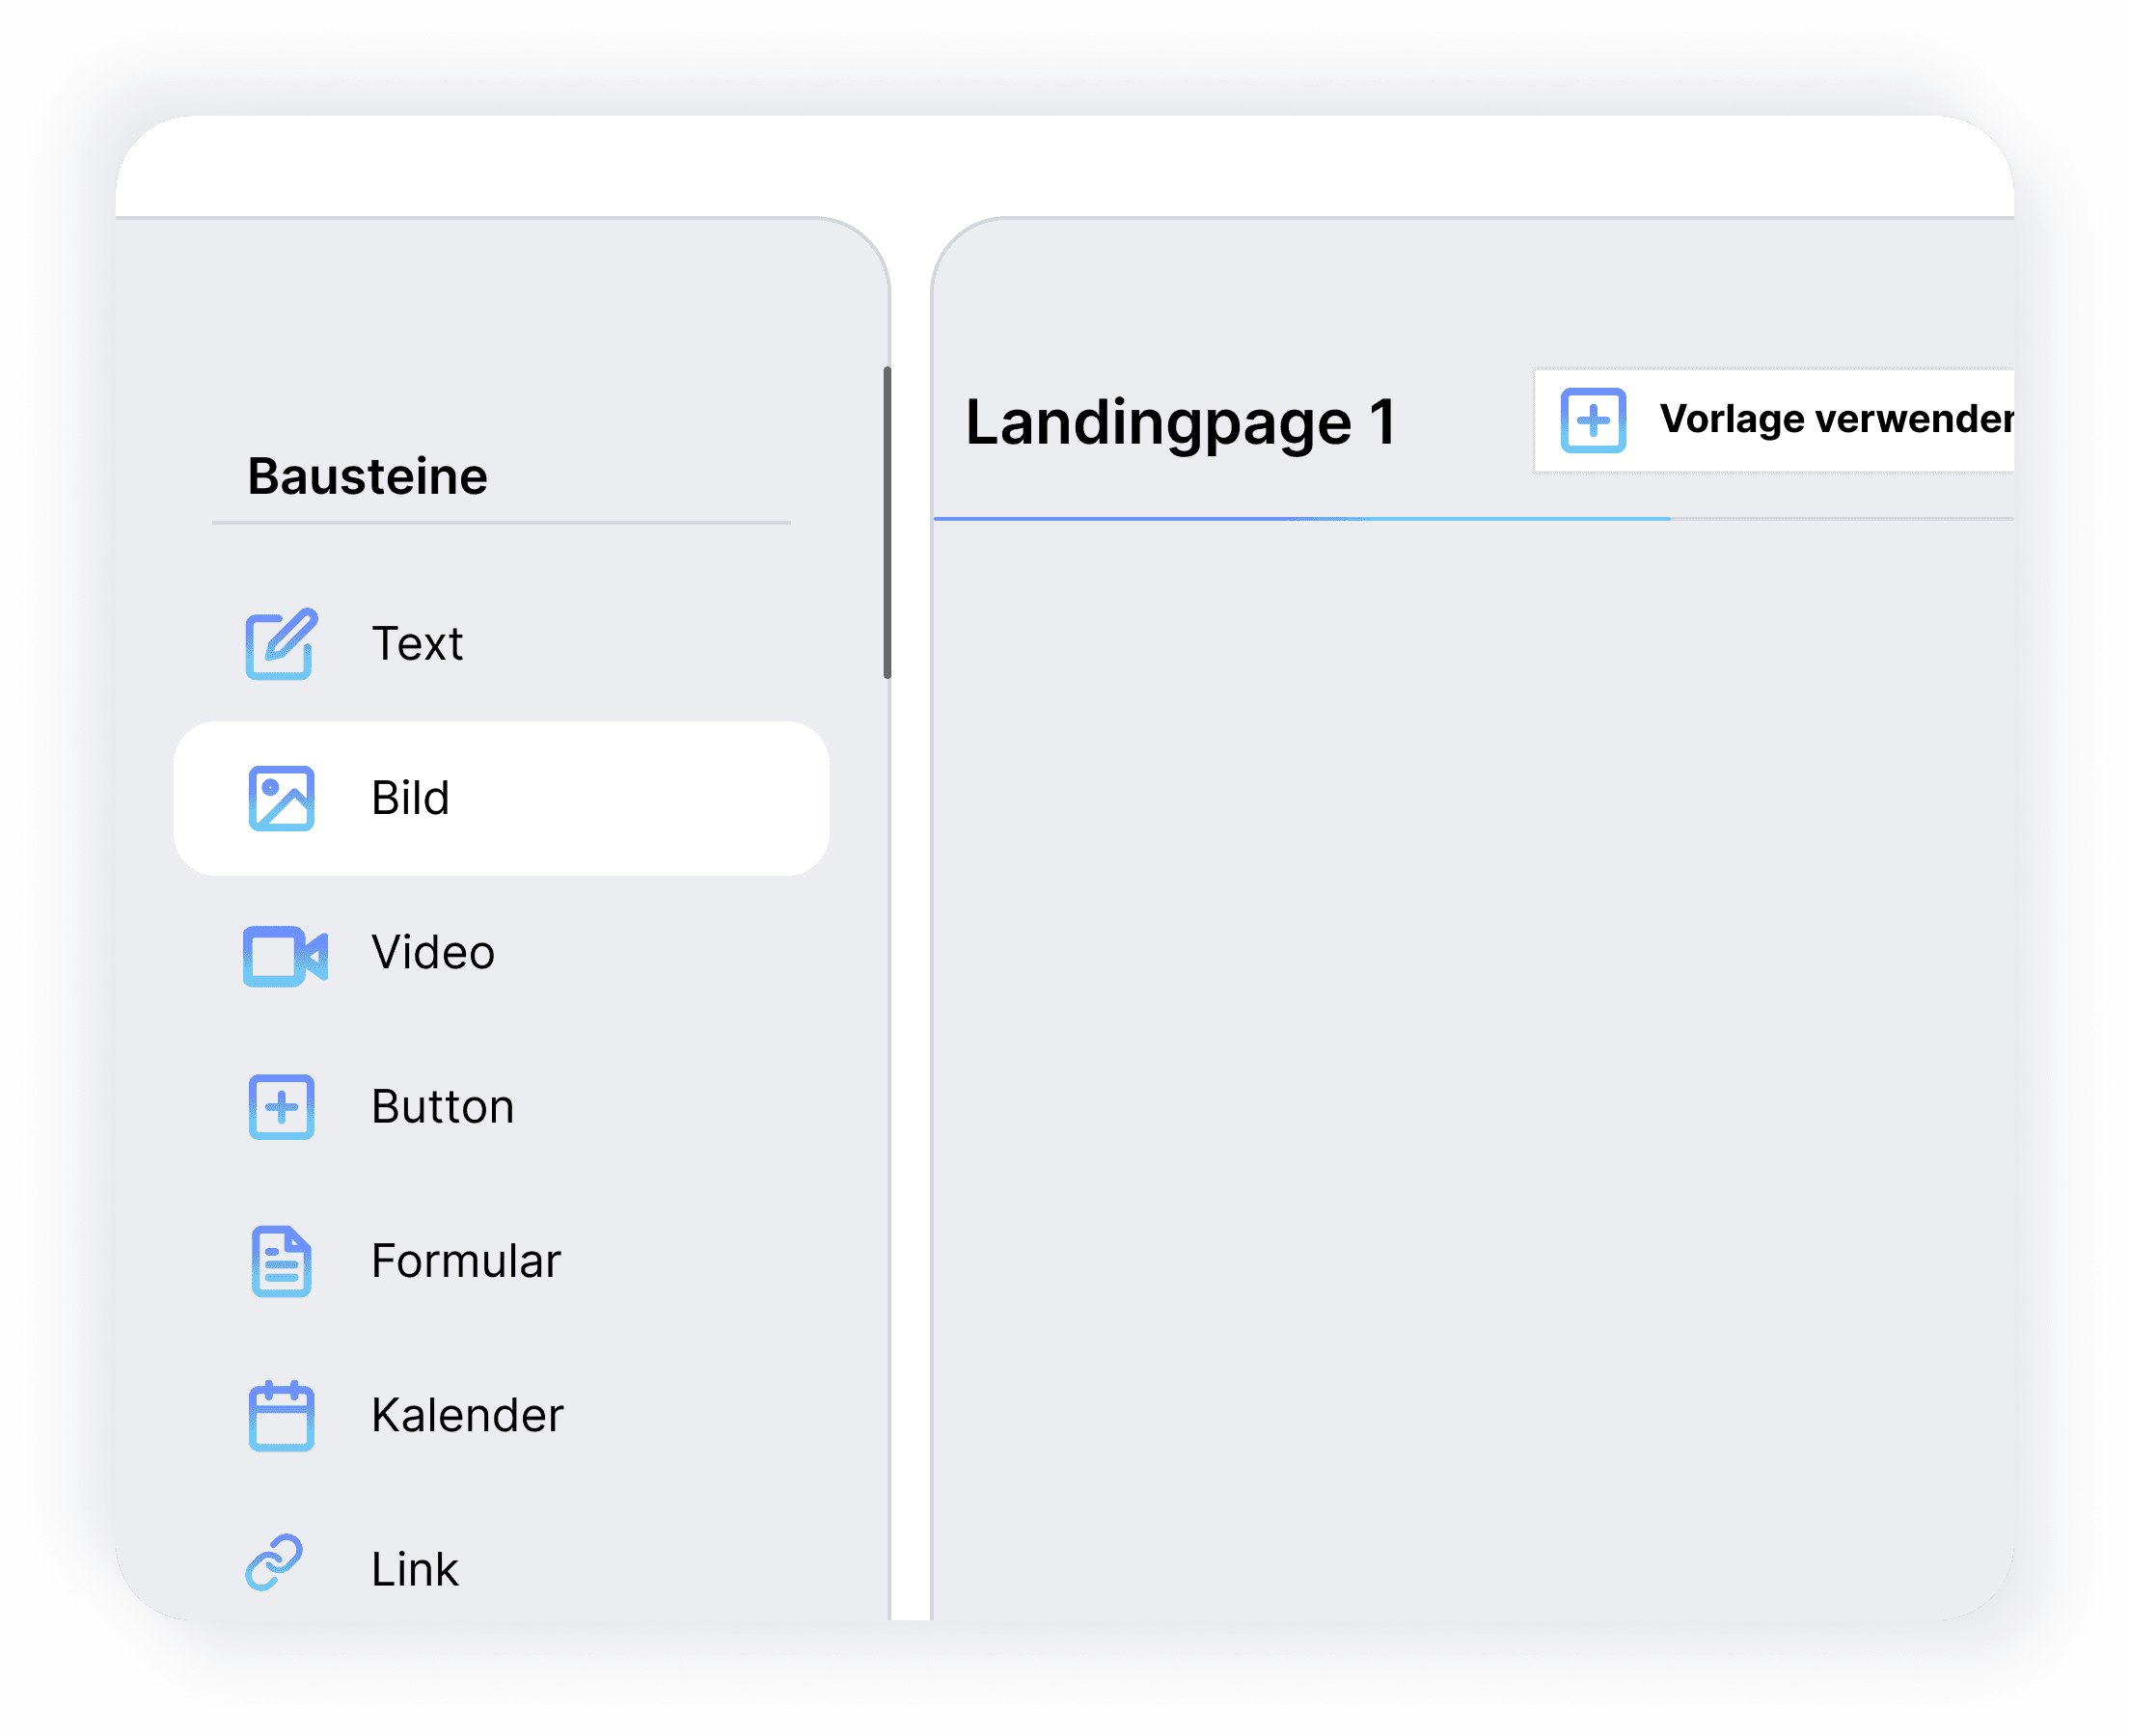Choose the Kalender label in Bausteine

467,1415
